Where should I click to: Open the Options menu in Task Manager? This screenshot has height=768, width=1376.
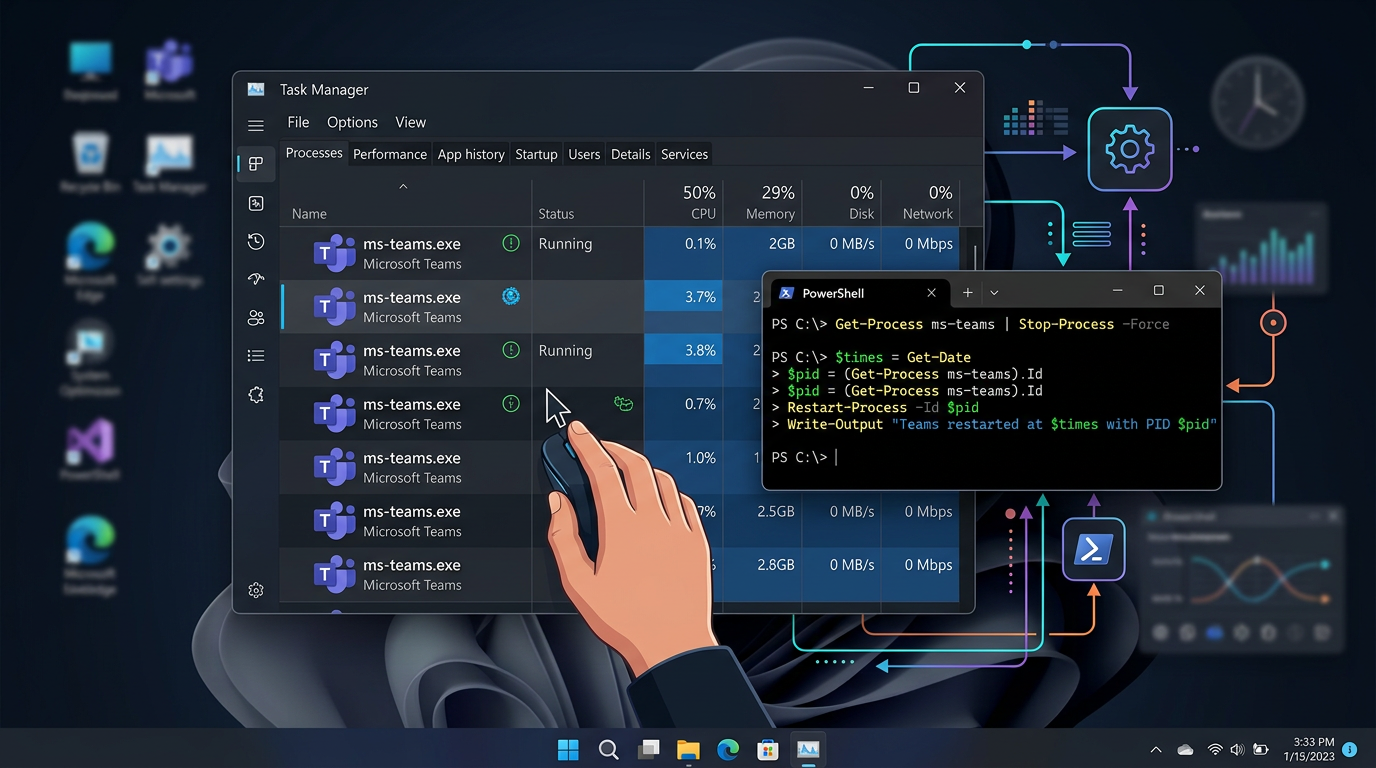352,122
